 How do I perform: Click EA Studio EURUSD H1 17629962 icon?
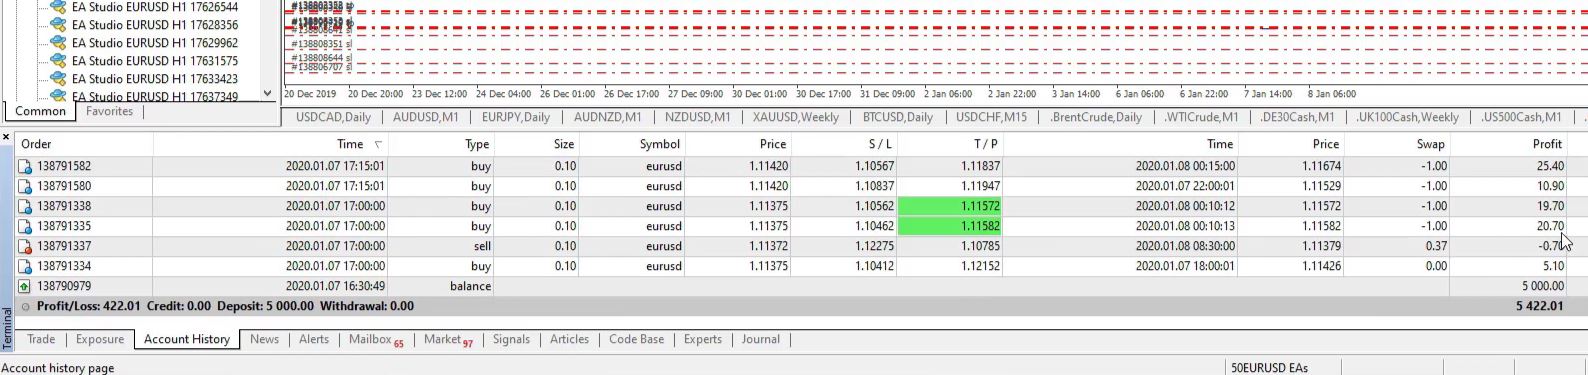click(58, 43)
